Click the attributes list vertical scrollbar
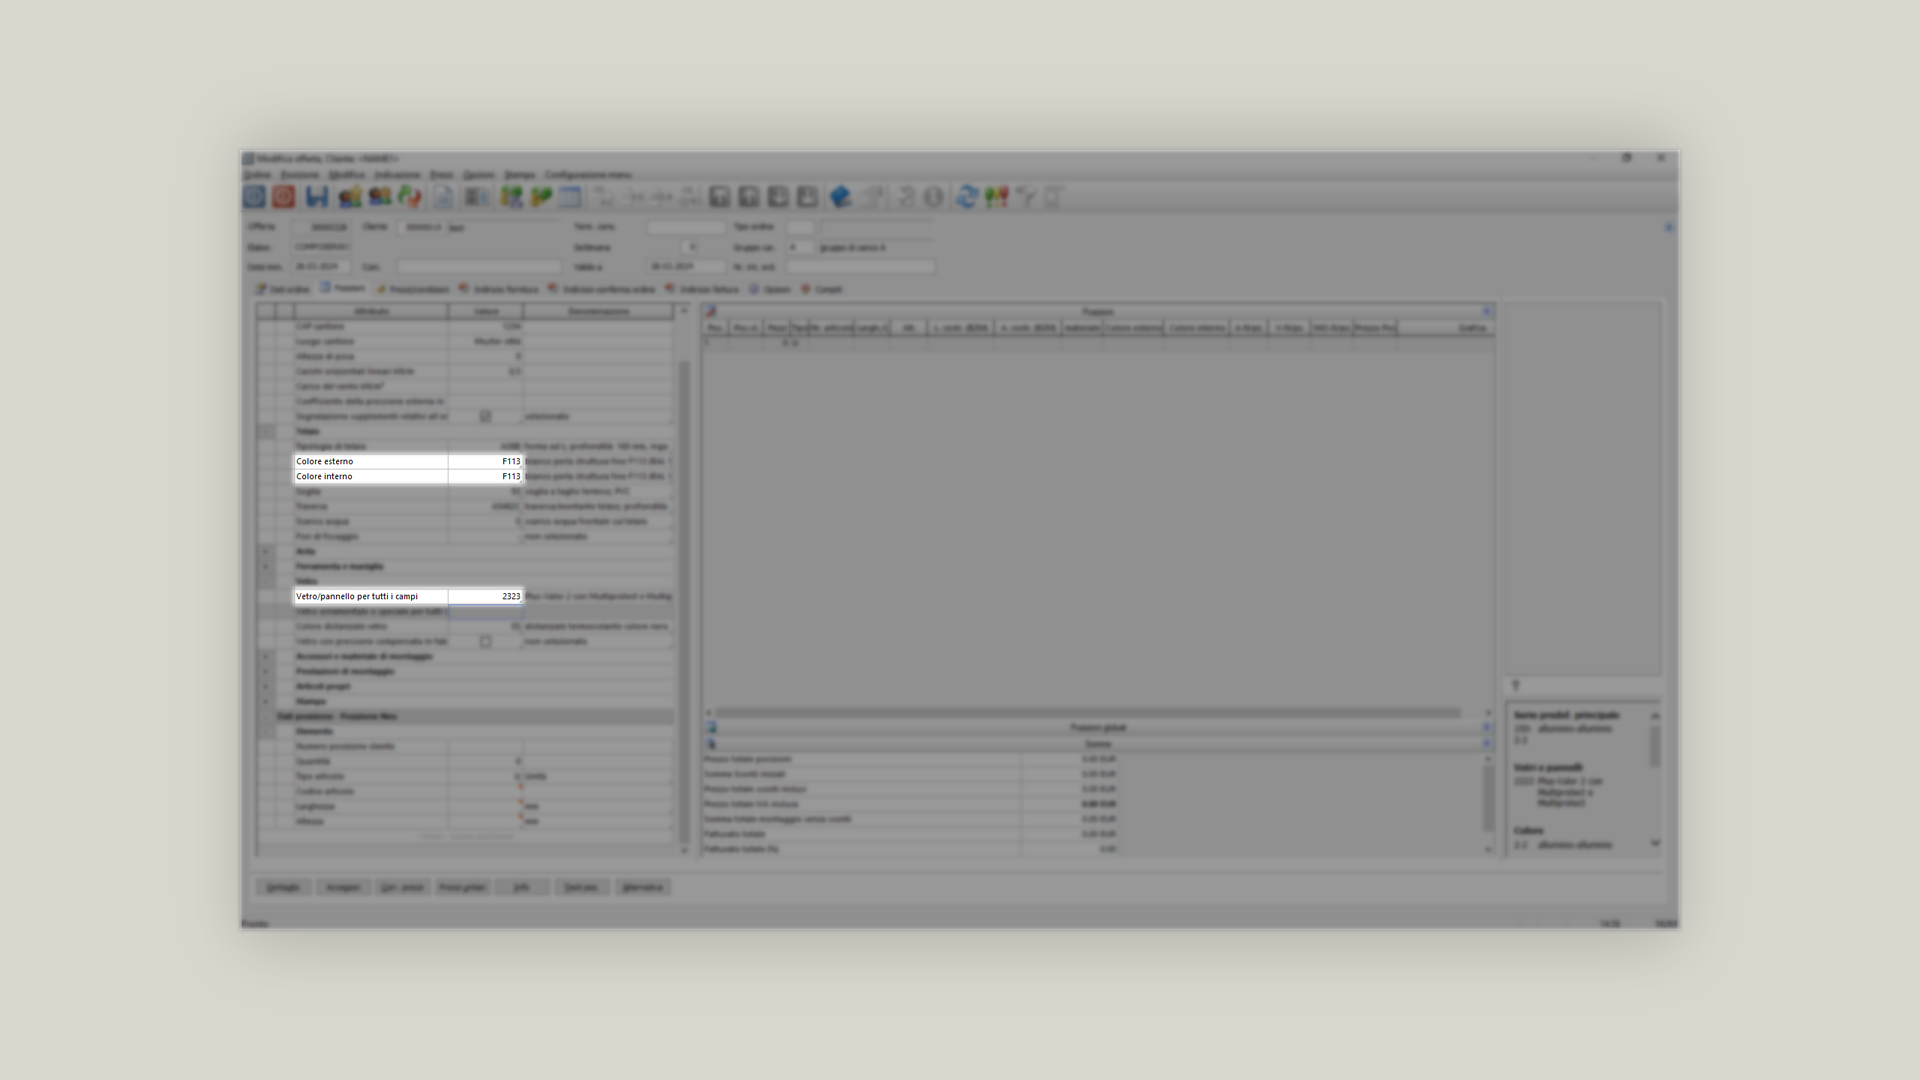The width and height of the screenshot is (1920, 1080). pos(684,600)
